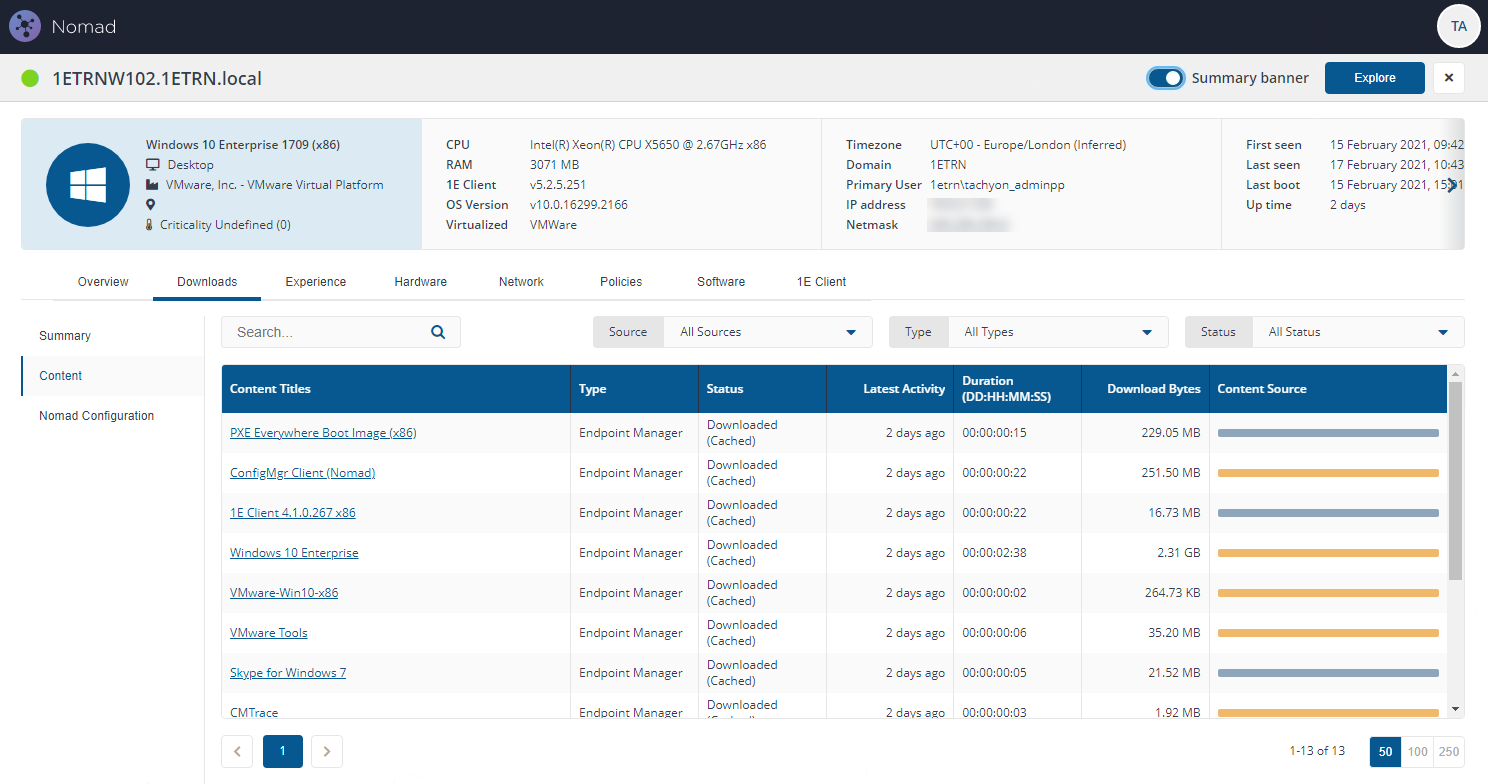
Task: Click the Explore button
Action: pyautogui.click(x=1375, y=78)
